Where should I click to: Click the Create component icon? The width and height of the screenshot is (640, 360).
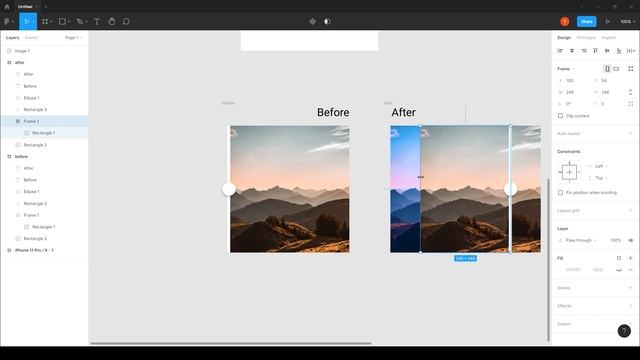(313, 22)
